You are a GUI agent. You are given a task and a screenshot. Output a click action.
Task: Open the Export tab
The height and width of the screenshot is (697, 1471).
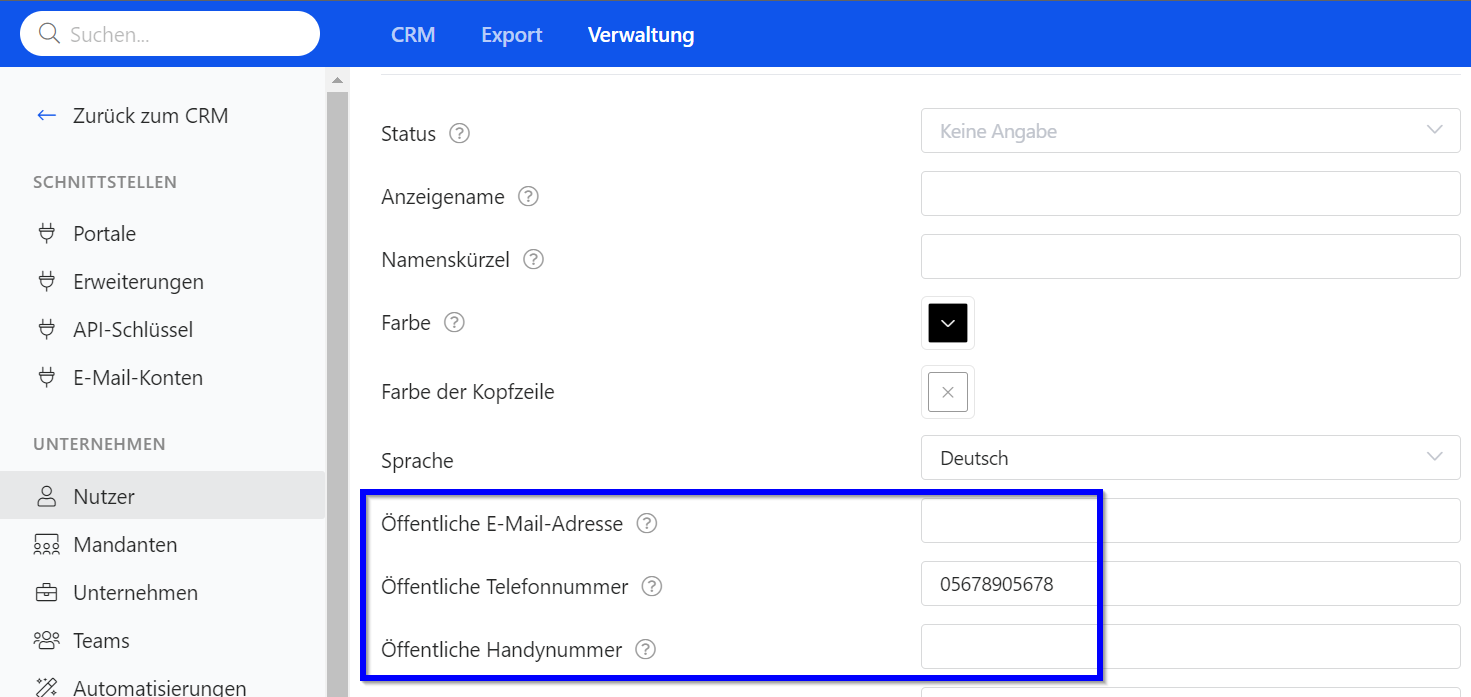pyautogui.click(x=511, y=35)
